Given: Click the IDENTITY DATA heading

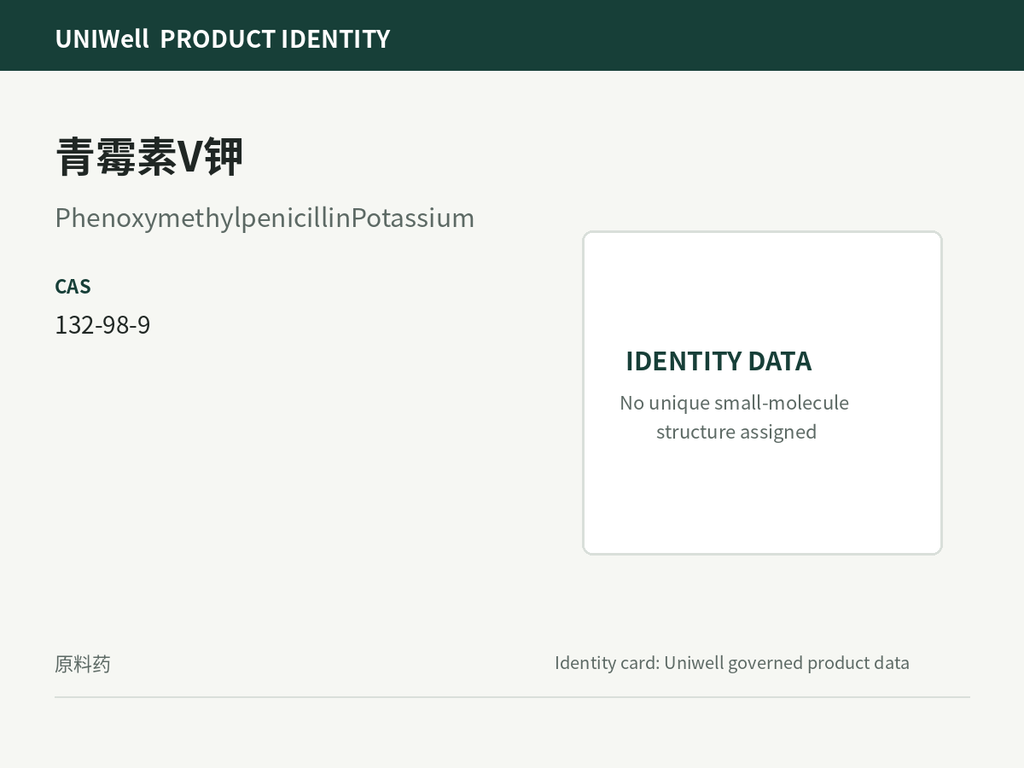Looking at the screenshot, I should [x=719, y=361].
